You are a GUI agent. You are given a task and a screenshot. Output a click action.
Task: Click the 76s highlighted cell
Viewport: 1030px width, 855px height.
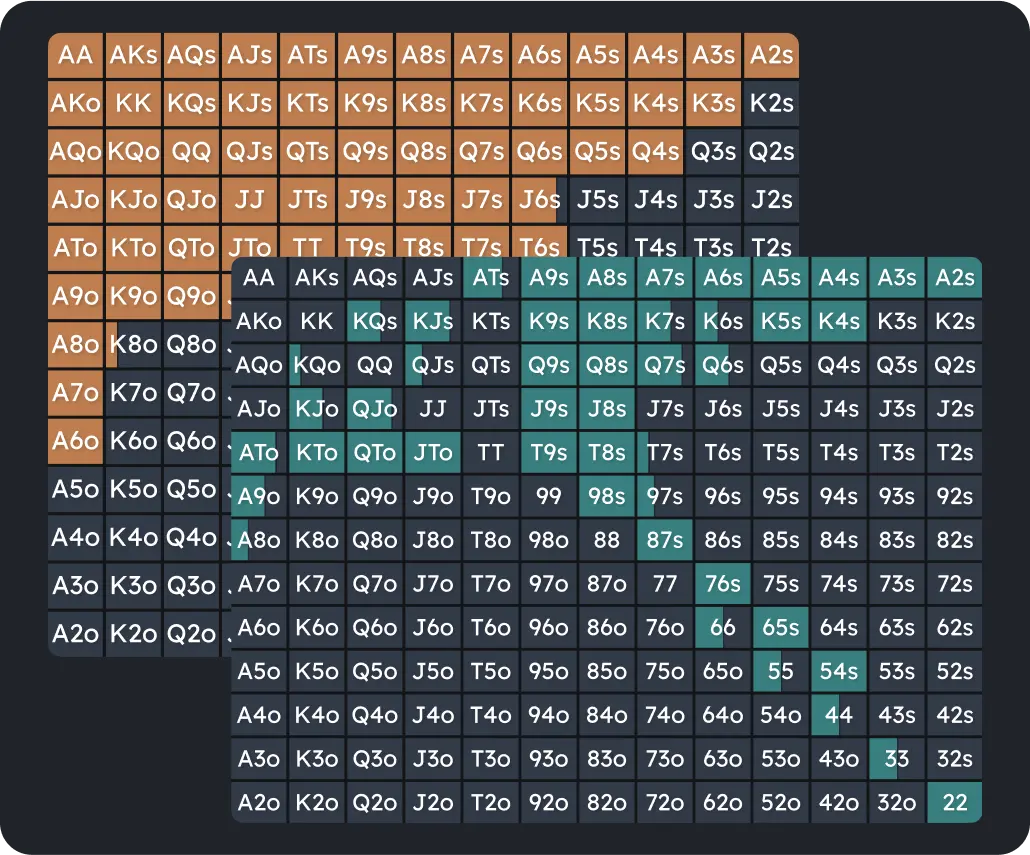click(722, 583)
